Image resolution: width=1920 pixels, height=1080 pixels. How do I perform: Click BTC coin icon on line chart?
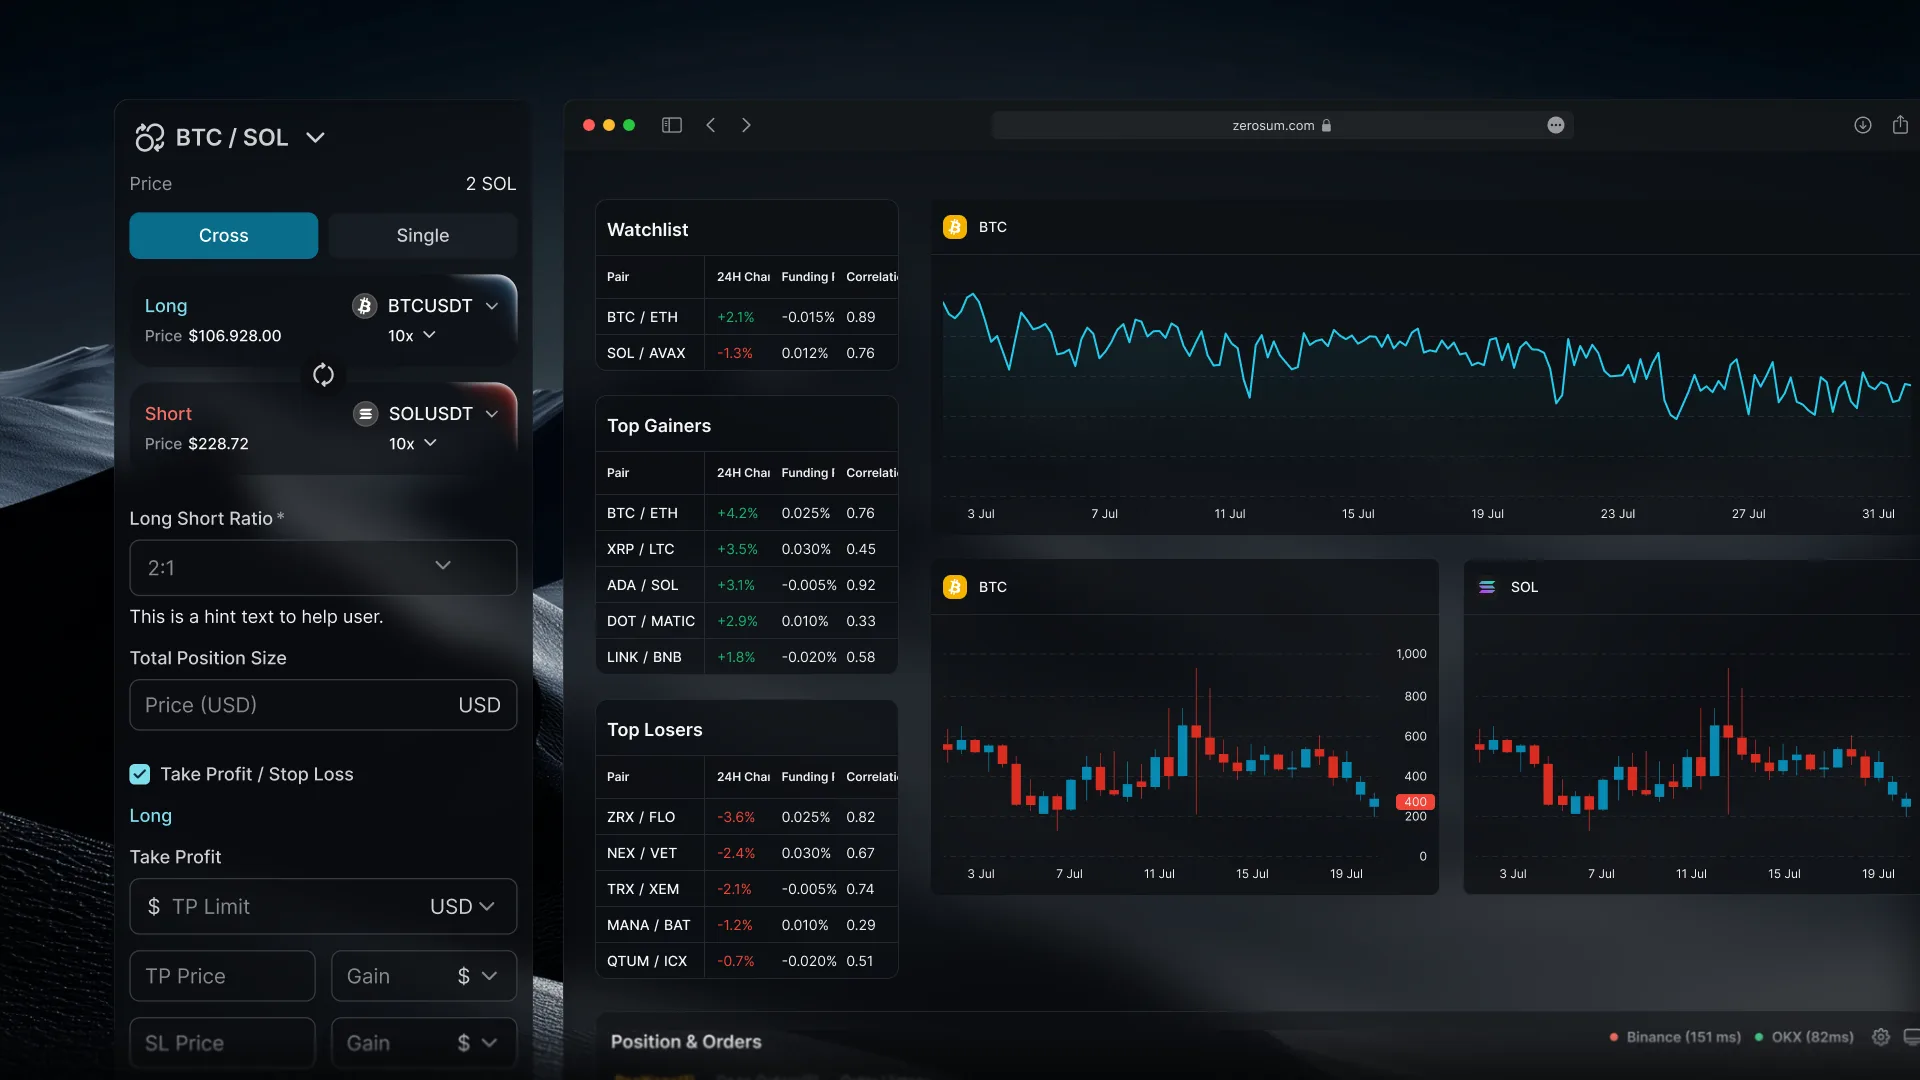tap(955, 227)
